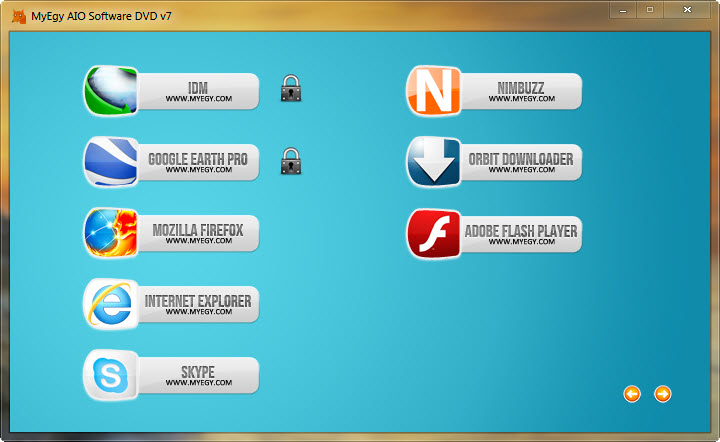This screenshot has height=442, width=720.
Task: Click the Orbit Downloader arrow icon
Action: click(434, 162)
